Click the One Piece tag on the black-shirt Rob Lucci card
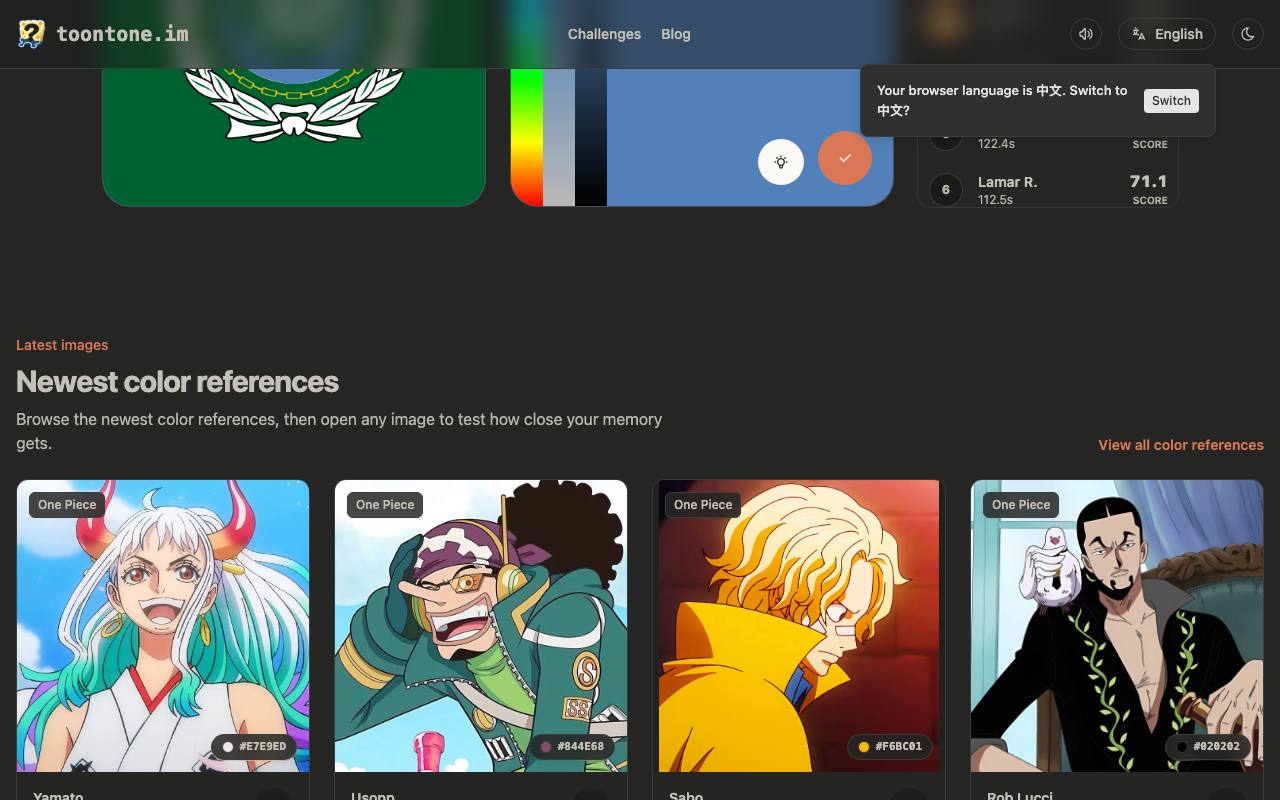Screen dimensions: 1280x800 point(1021,505)
